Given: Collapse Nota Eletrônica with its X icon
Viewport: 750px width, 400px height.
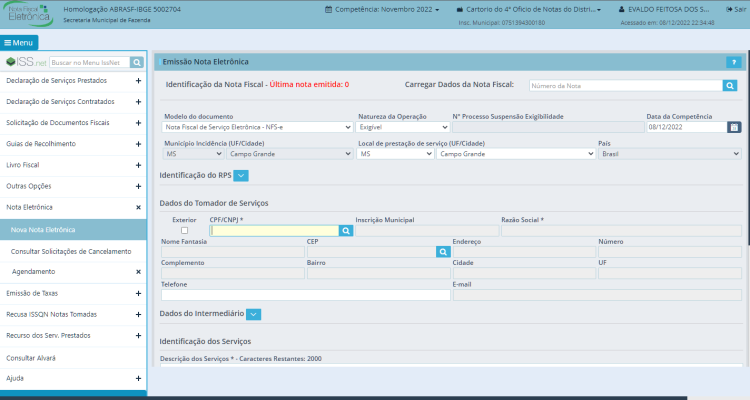Looking at the screenshot, I should coord(138,207).
